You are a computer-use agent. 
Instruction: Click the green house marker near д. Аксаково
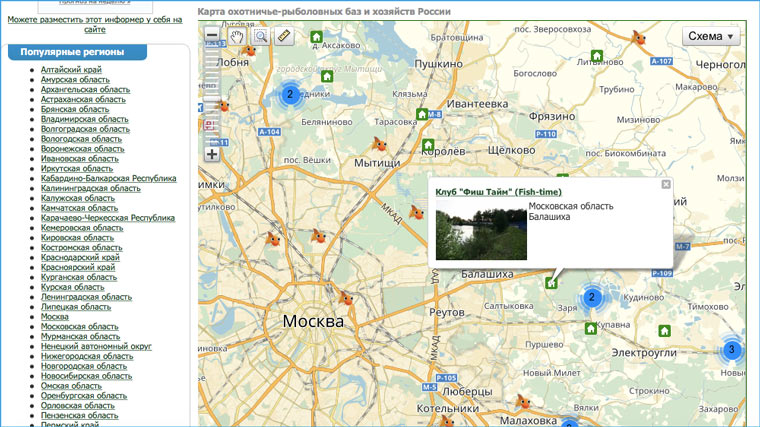pos(316,37)
